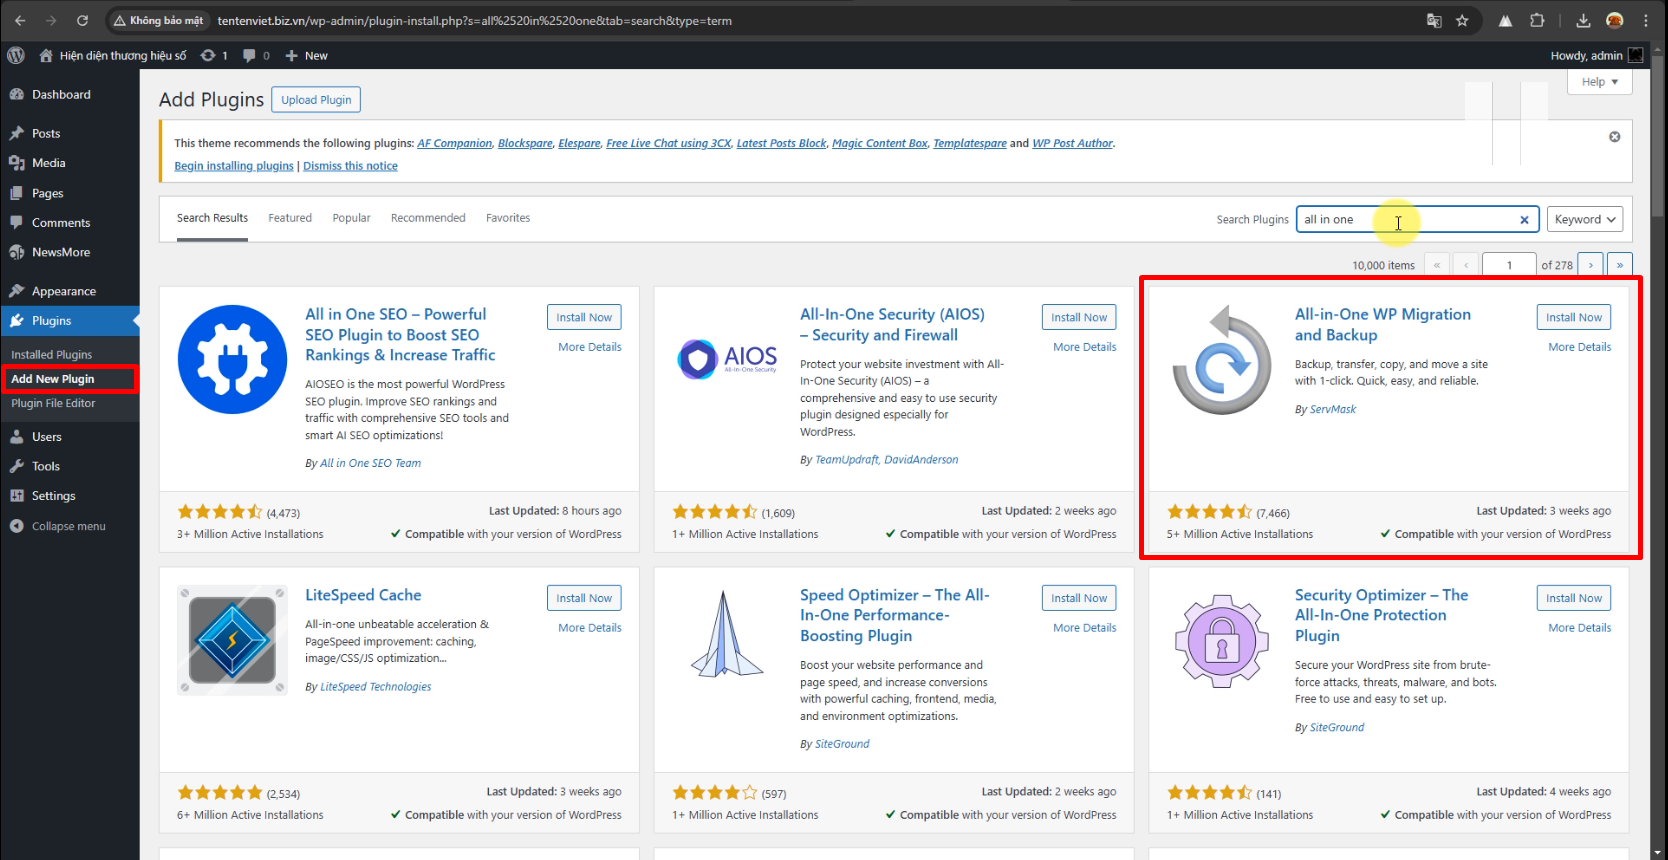Open Google Translate icon in address bar
1668x860 pixels.
coord(1434,20)
